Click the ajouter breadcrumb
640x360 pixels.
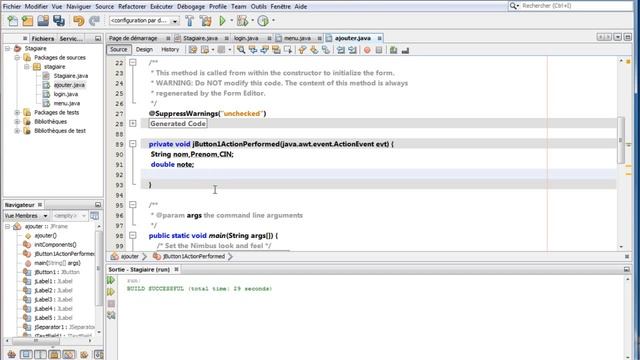click(x=129, y=256)
